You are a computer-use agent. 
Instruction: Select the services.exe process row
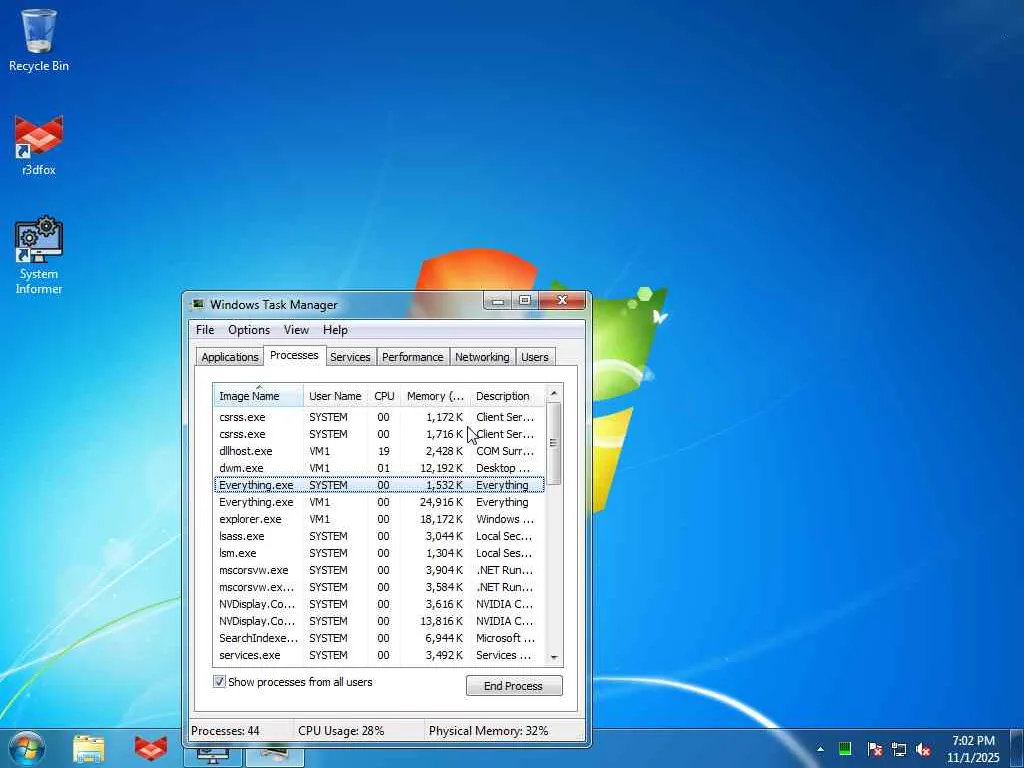[x=379, y=654]
